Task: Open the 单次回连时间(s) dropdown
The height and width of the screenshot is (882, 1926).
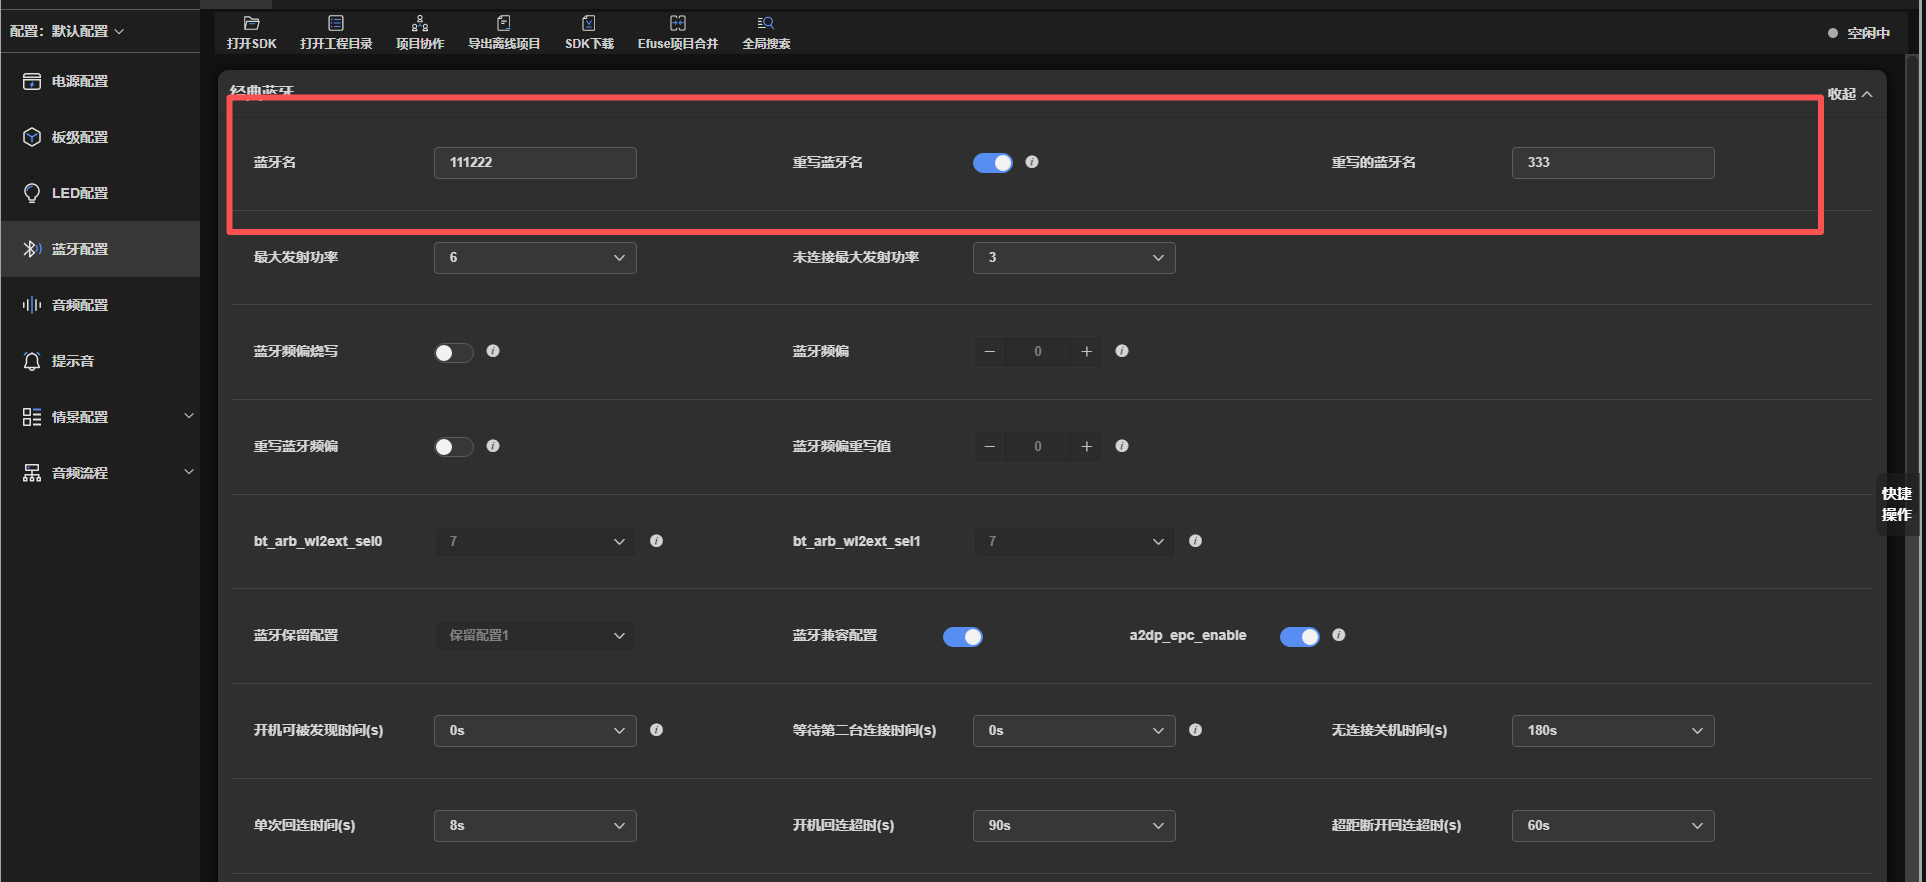Action: pyautogui.click(x=535, y=826)
